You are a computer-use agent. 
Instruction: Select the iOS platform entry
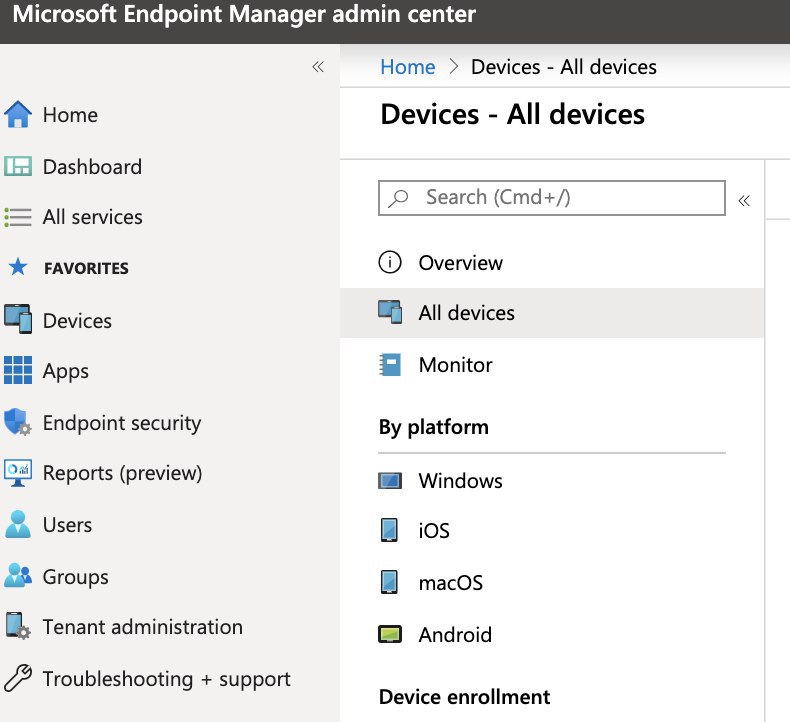coord(552,531)
